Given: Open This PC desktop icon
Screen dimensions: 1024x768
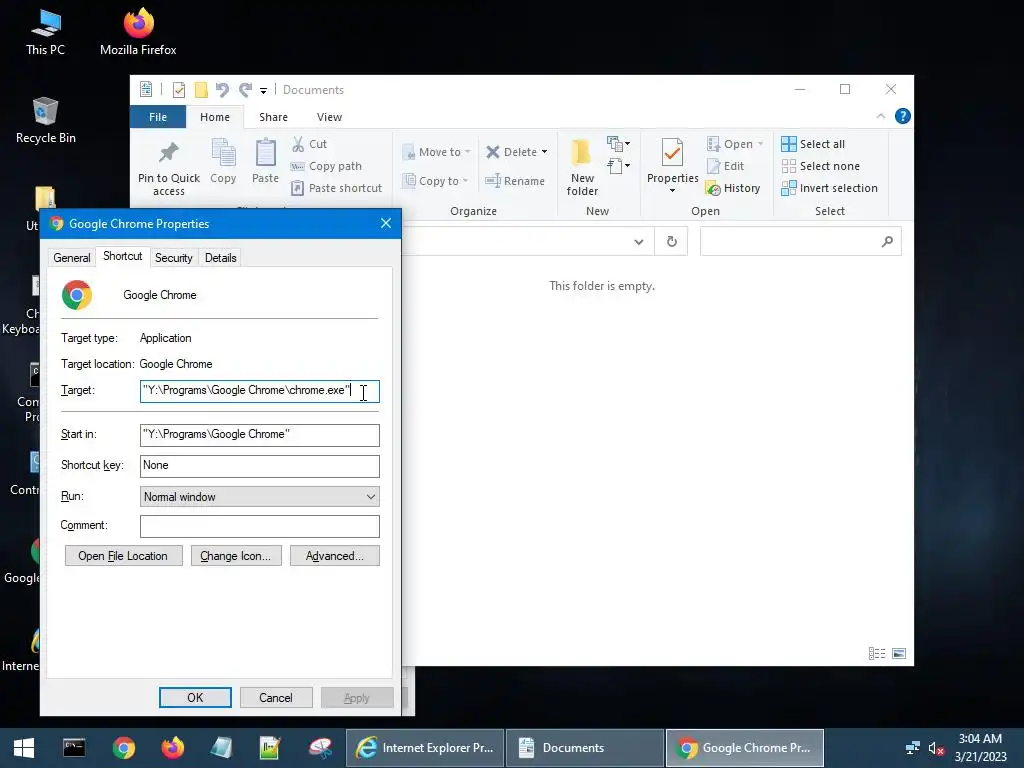Looking at the screenshot, I should tap(45, 31).
